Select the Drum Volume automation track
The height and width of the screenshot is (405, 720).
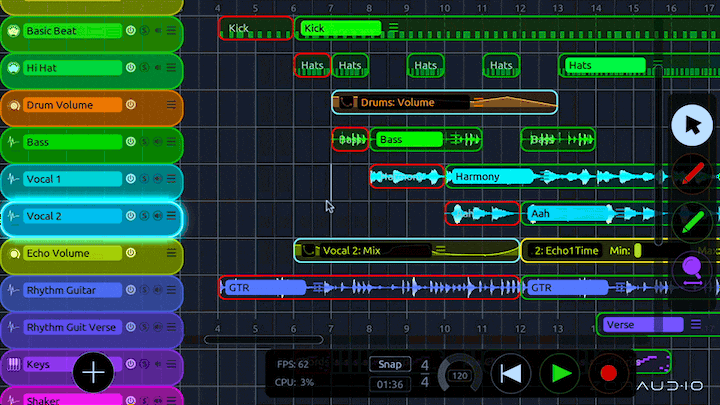pyautogui.click(x=70, y=105)
